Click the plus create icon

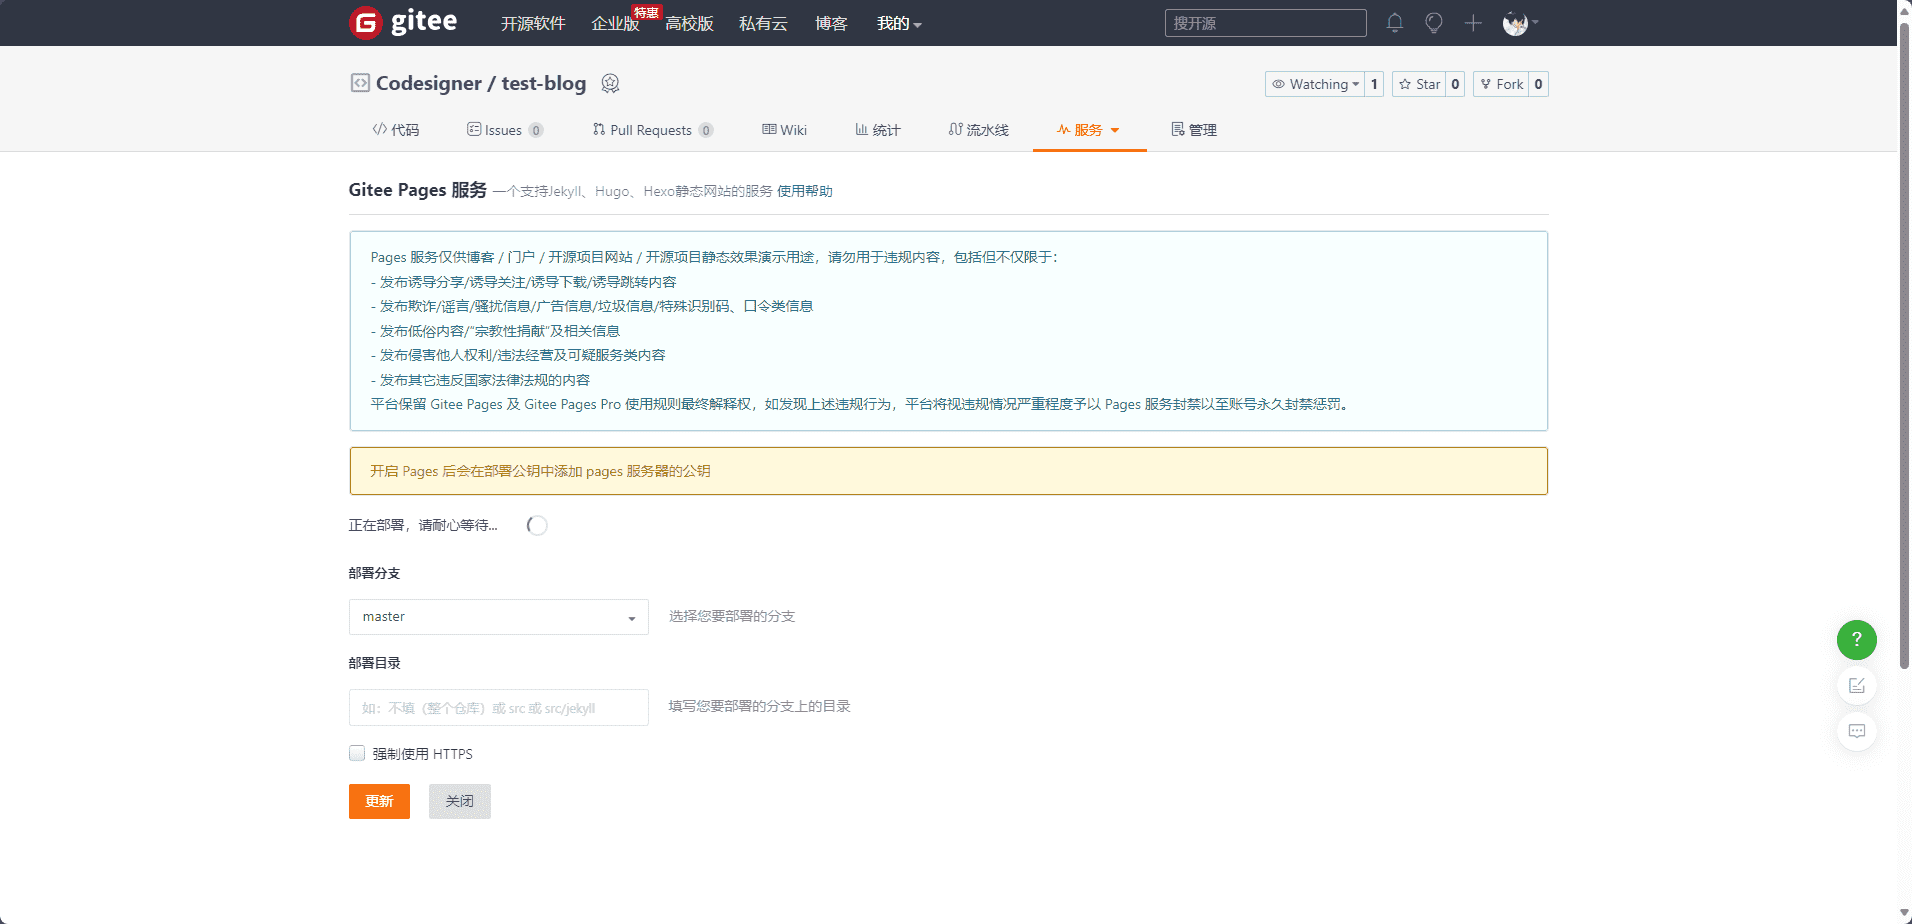1473,23
